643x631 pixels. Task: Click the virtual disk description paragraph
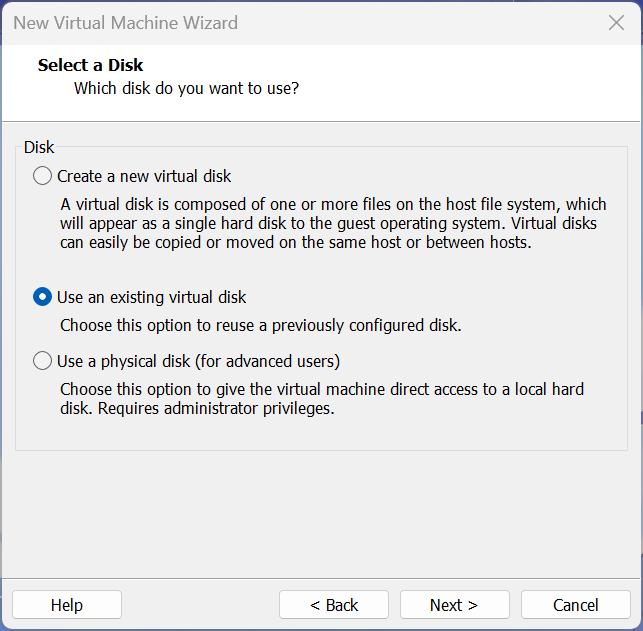[x=333, y=223]
